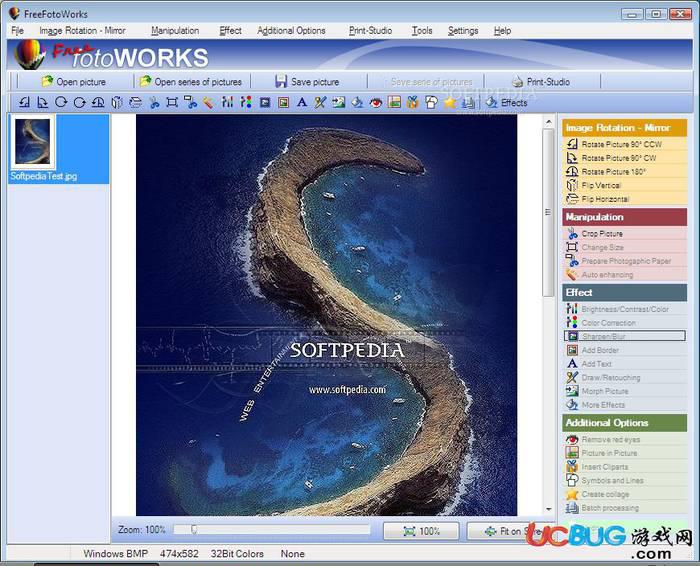This screenshot has height=566, width=700.
Task: Click the Add Text 'A' toolbar icon
Action: click(x=302, y=103)
